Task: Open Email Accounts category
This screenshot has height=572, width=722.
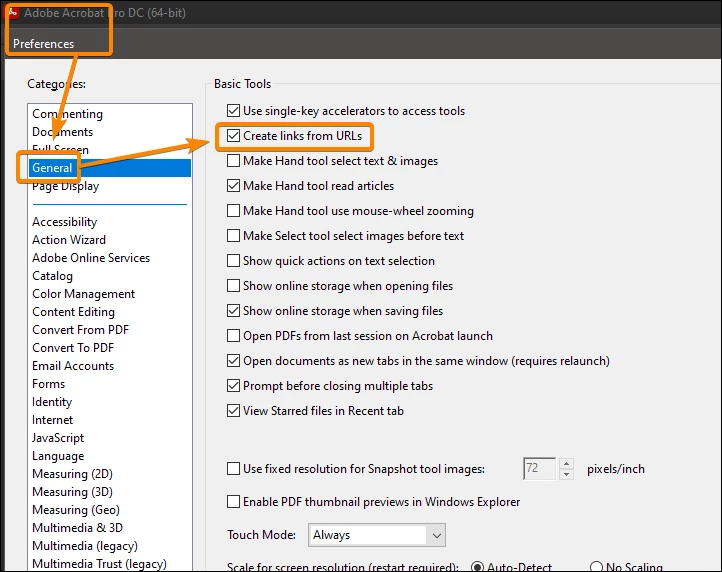Action: click(73, 366)
